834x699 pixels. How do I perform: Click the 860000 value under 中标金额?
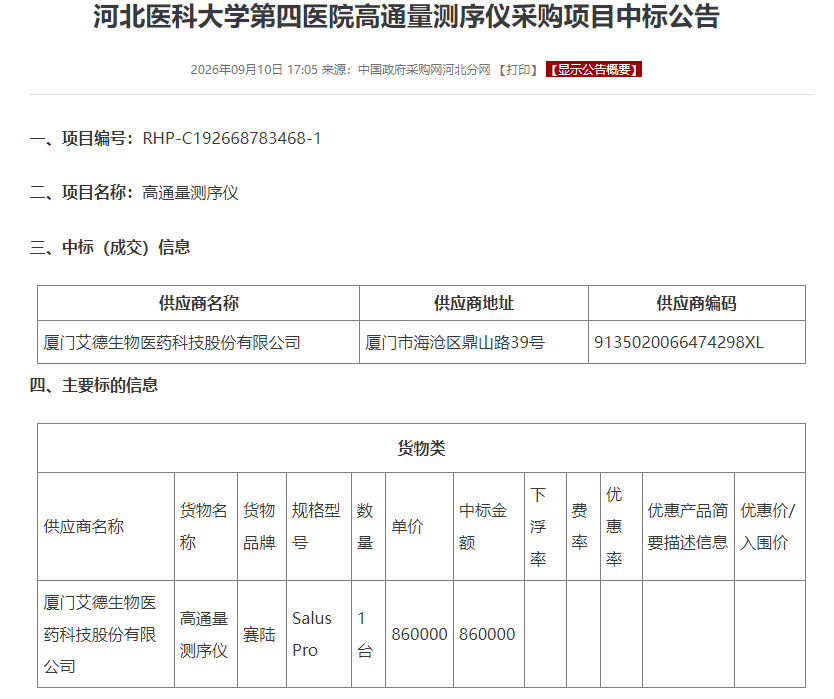487,635
